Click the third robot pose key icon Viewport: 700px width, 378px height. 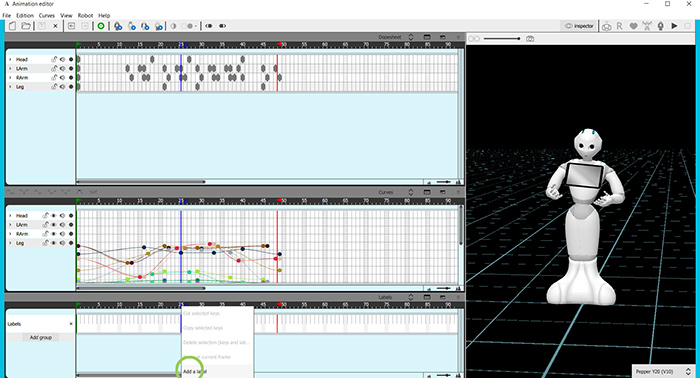point(145,26)
